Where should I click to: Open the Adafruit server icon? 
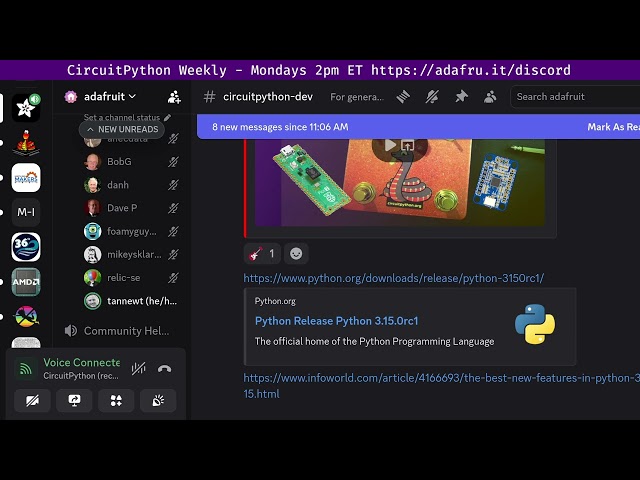click(x=26, y=108)
